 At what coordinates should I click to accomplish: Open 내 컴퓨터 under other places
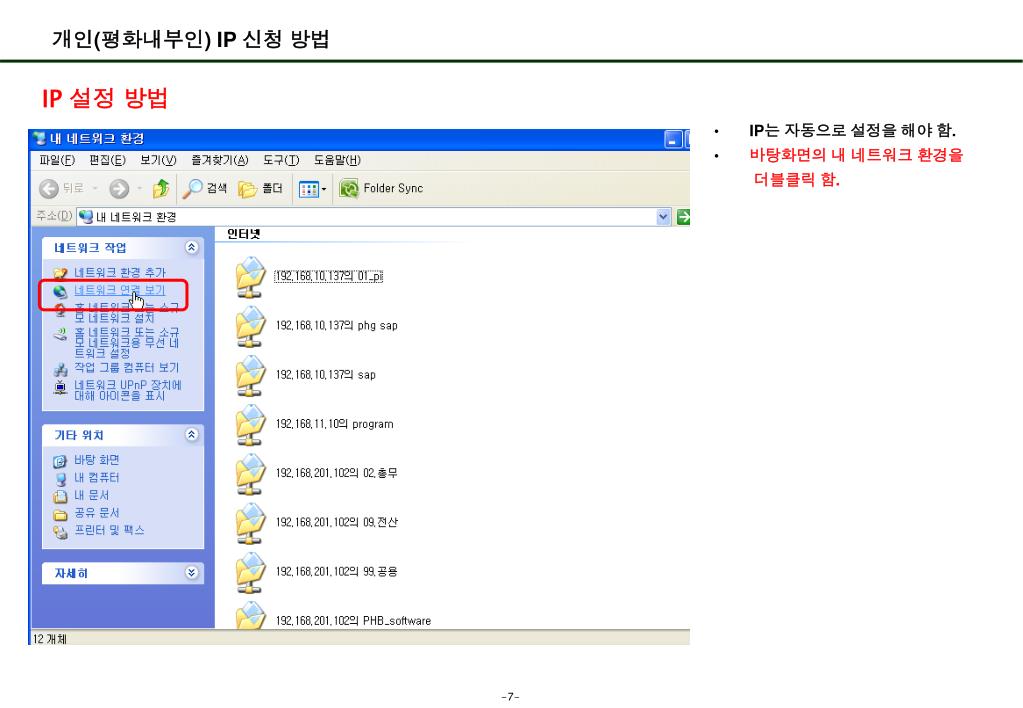97,478
